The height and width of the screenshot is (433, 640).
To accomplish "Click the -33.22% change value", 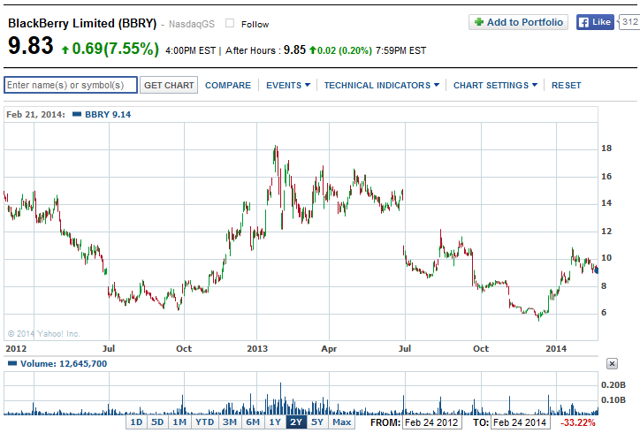I will [577, 422].
